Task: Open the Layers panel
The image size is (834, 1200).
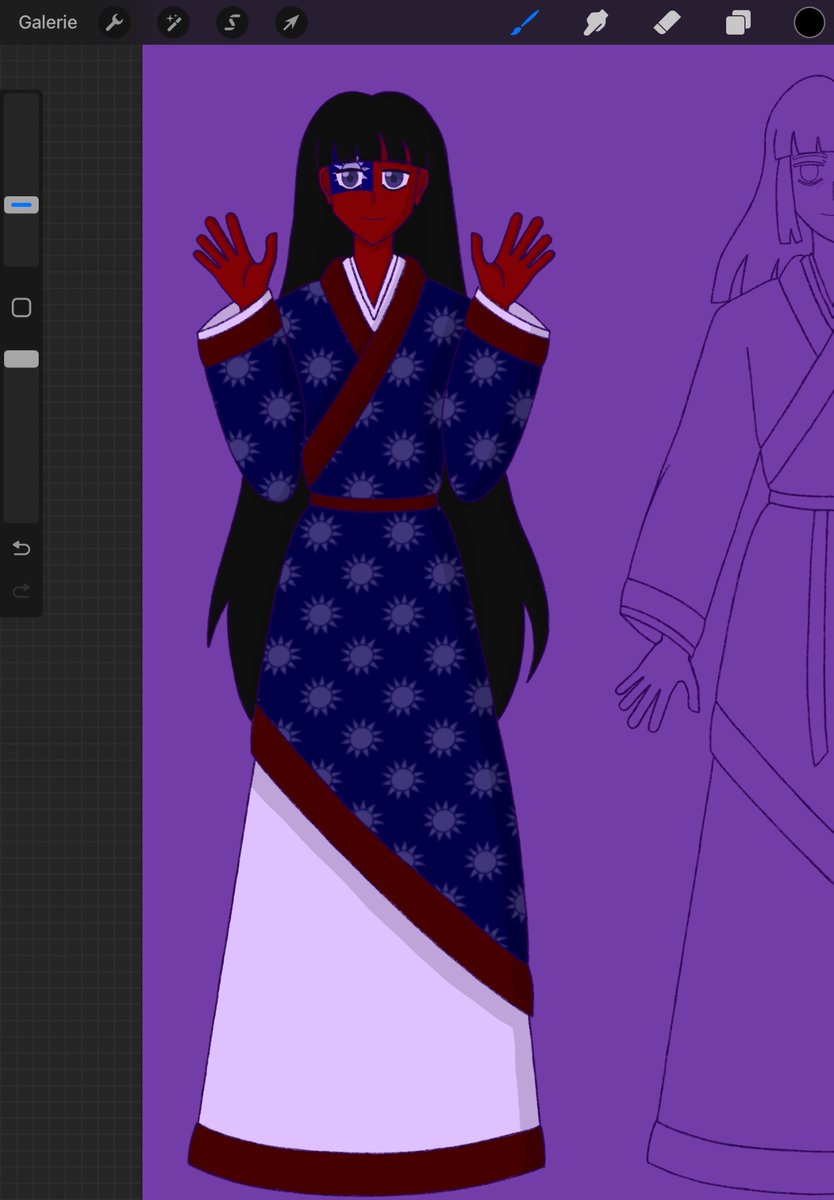Action: tap(737, 21)
